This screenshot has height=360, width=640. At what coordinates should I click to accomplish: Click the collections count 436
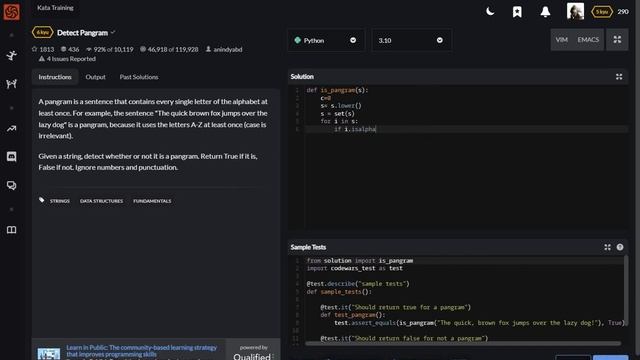[x=70, y=49]
